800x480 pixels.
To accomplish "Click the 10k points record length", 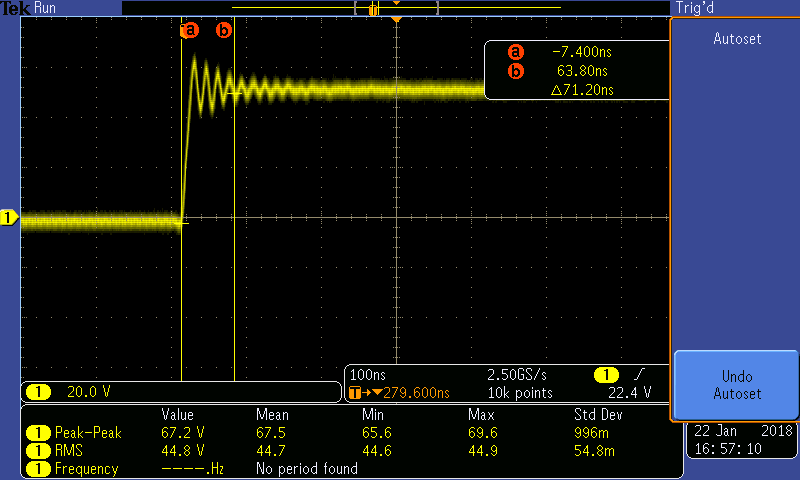I will pyautogui.click(x=520, y=393).
